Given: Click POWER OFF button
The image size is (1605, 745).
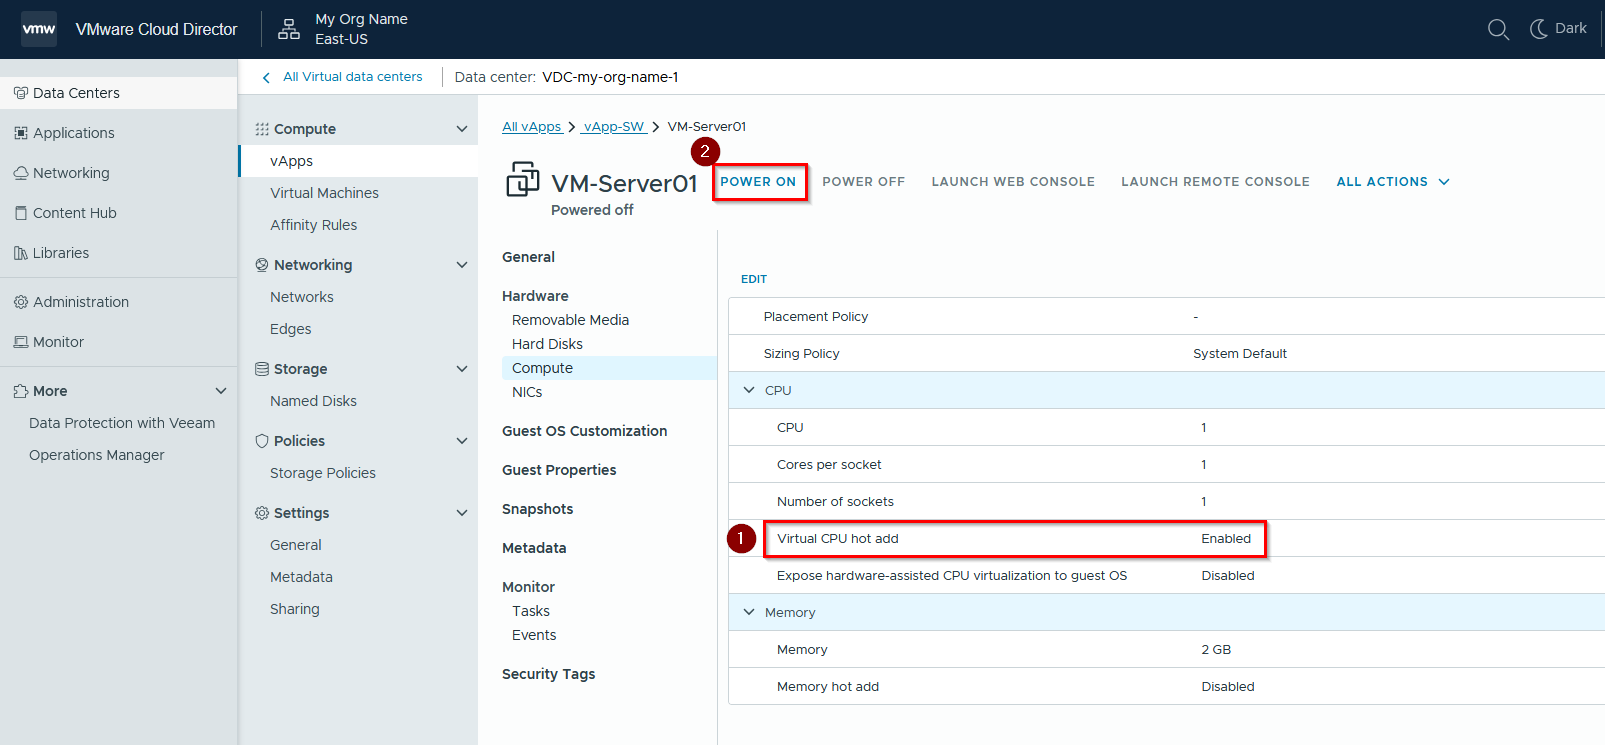Looking at the screenshot, I should 863,182.
